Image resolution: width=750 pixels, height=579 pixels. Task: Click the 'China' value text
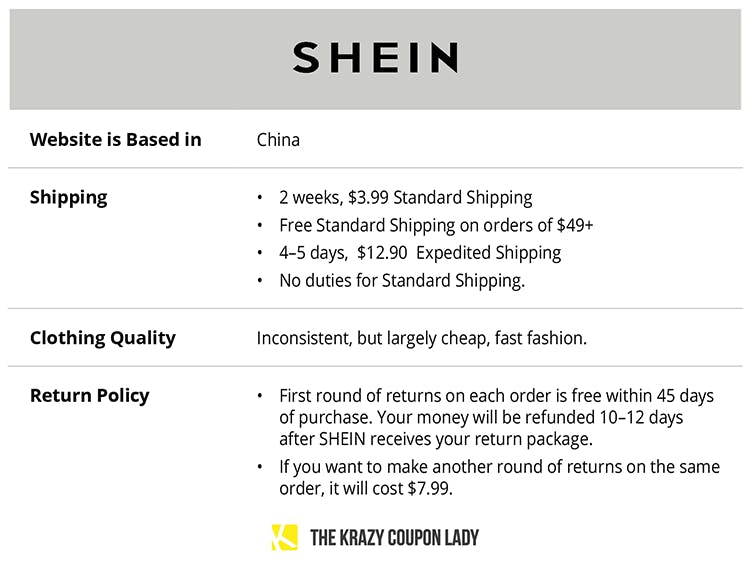tap(278, 139)
